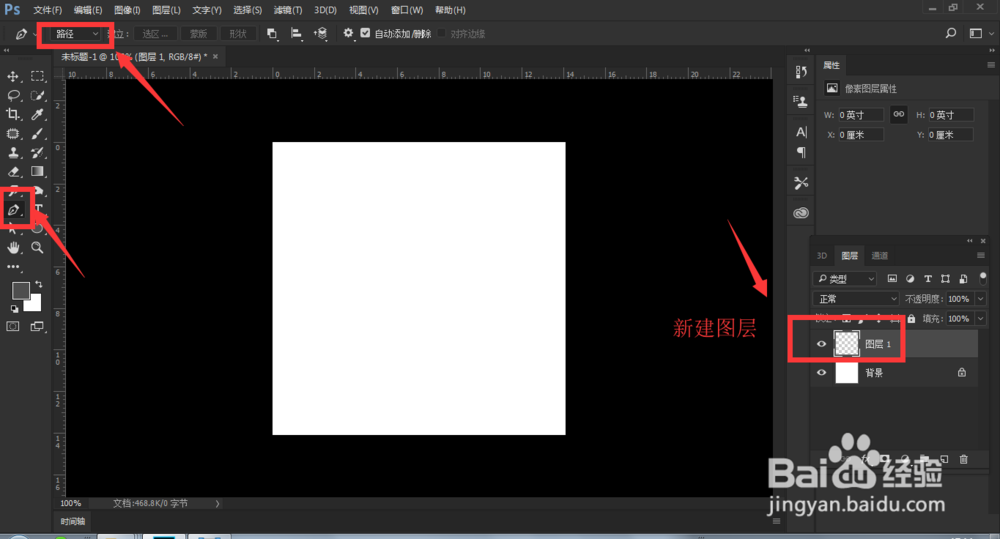Select the Eyedropper tool
Image resolution: width=1000 pixels, height=539 pixels.
[x=38, y=115]
